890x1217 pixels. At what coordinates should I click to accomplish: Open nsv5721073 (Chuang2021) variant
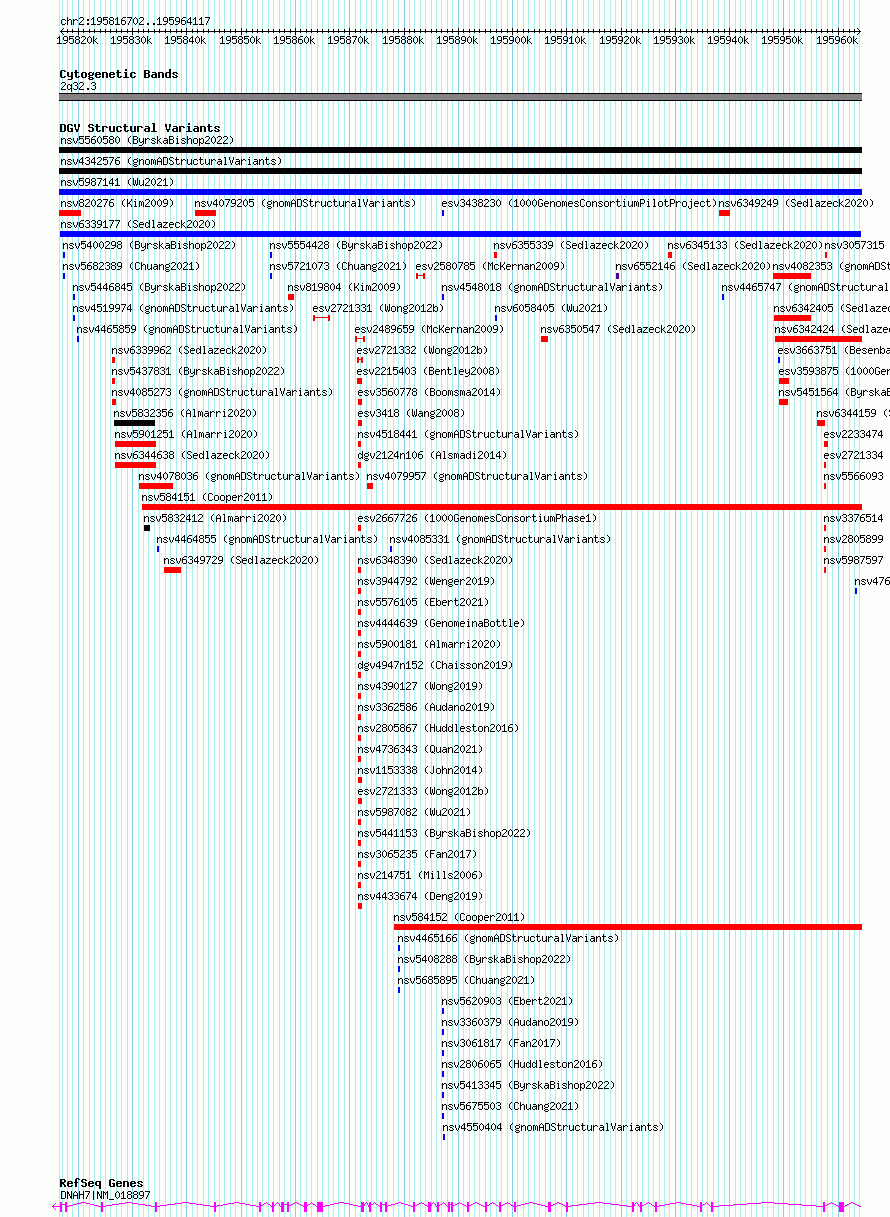click(338, 266)
